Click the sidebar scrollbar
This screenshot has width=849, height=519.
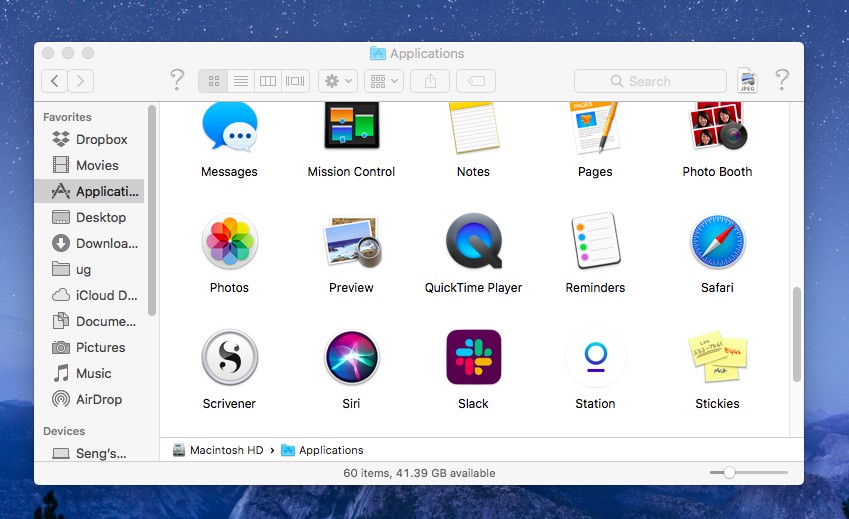(x=152, y=210)
